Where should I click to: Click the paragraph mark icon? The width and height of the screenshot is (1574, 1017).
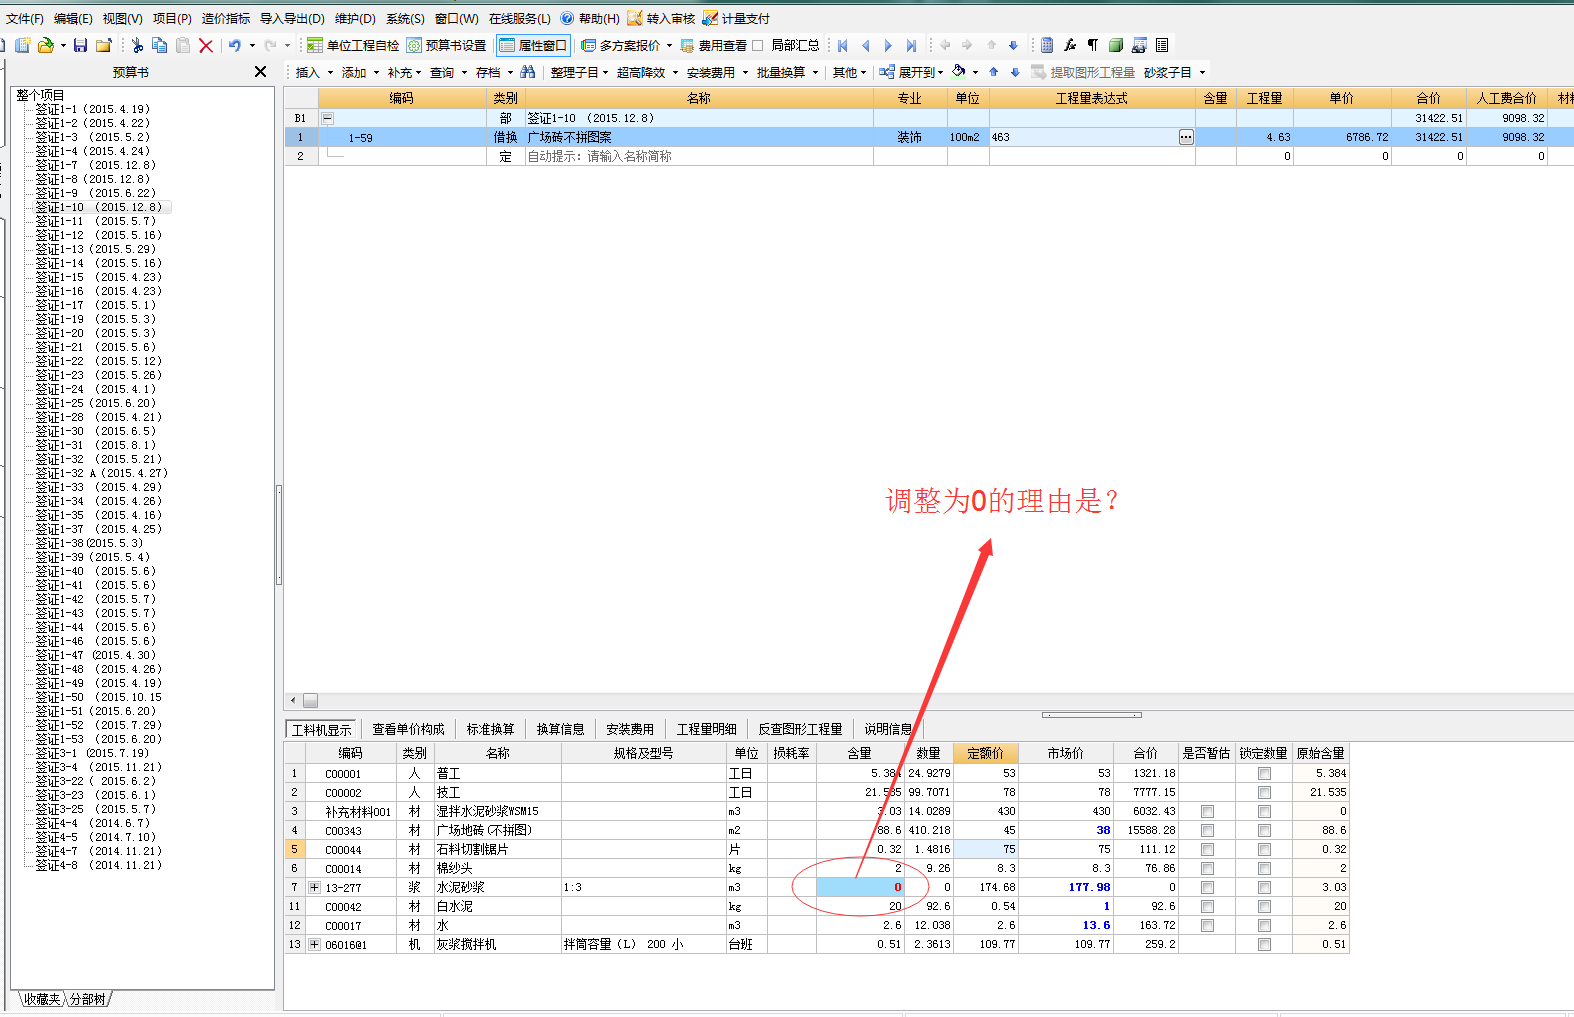[x=1093, y=45]
